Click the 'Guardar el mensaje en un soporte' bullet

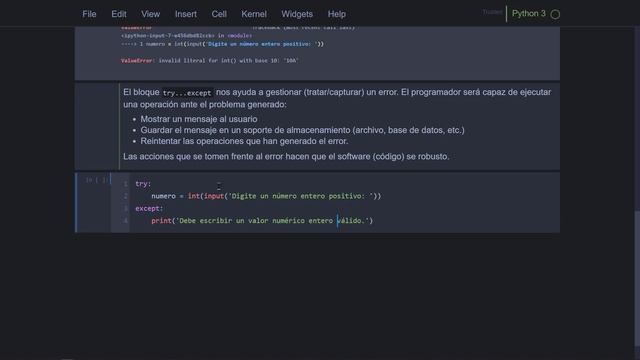pyautogui.click(x=302, y=130)
